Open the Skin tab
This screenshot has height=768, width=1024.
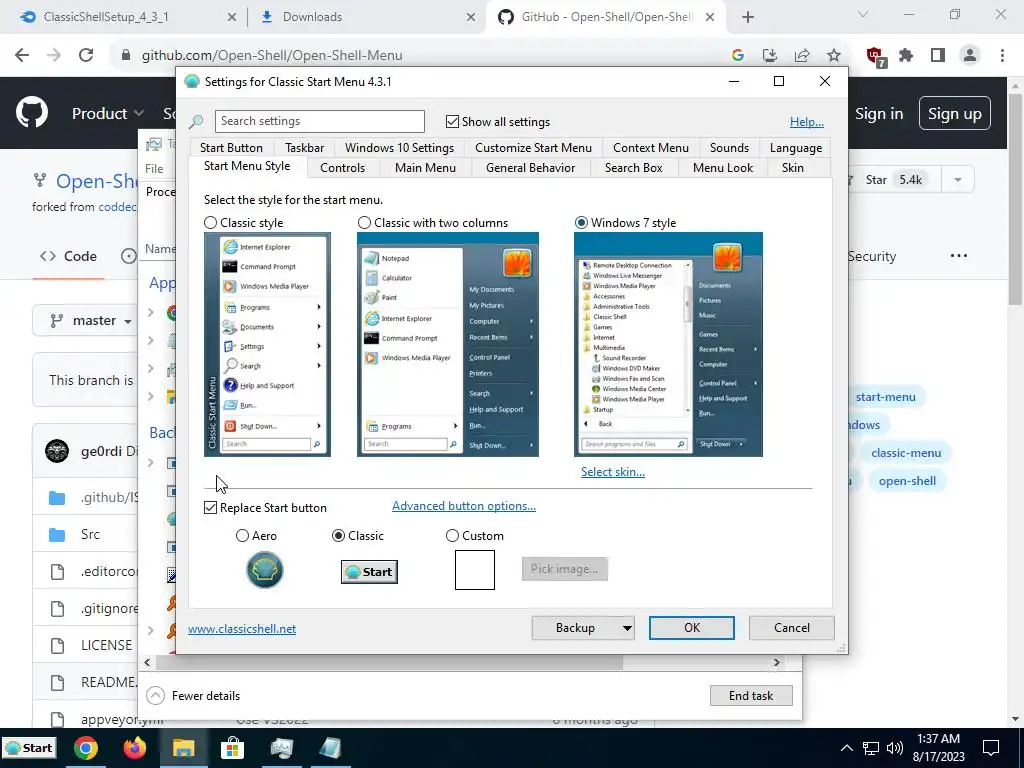(x=793, y=168)
